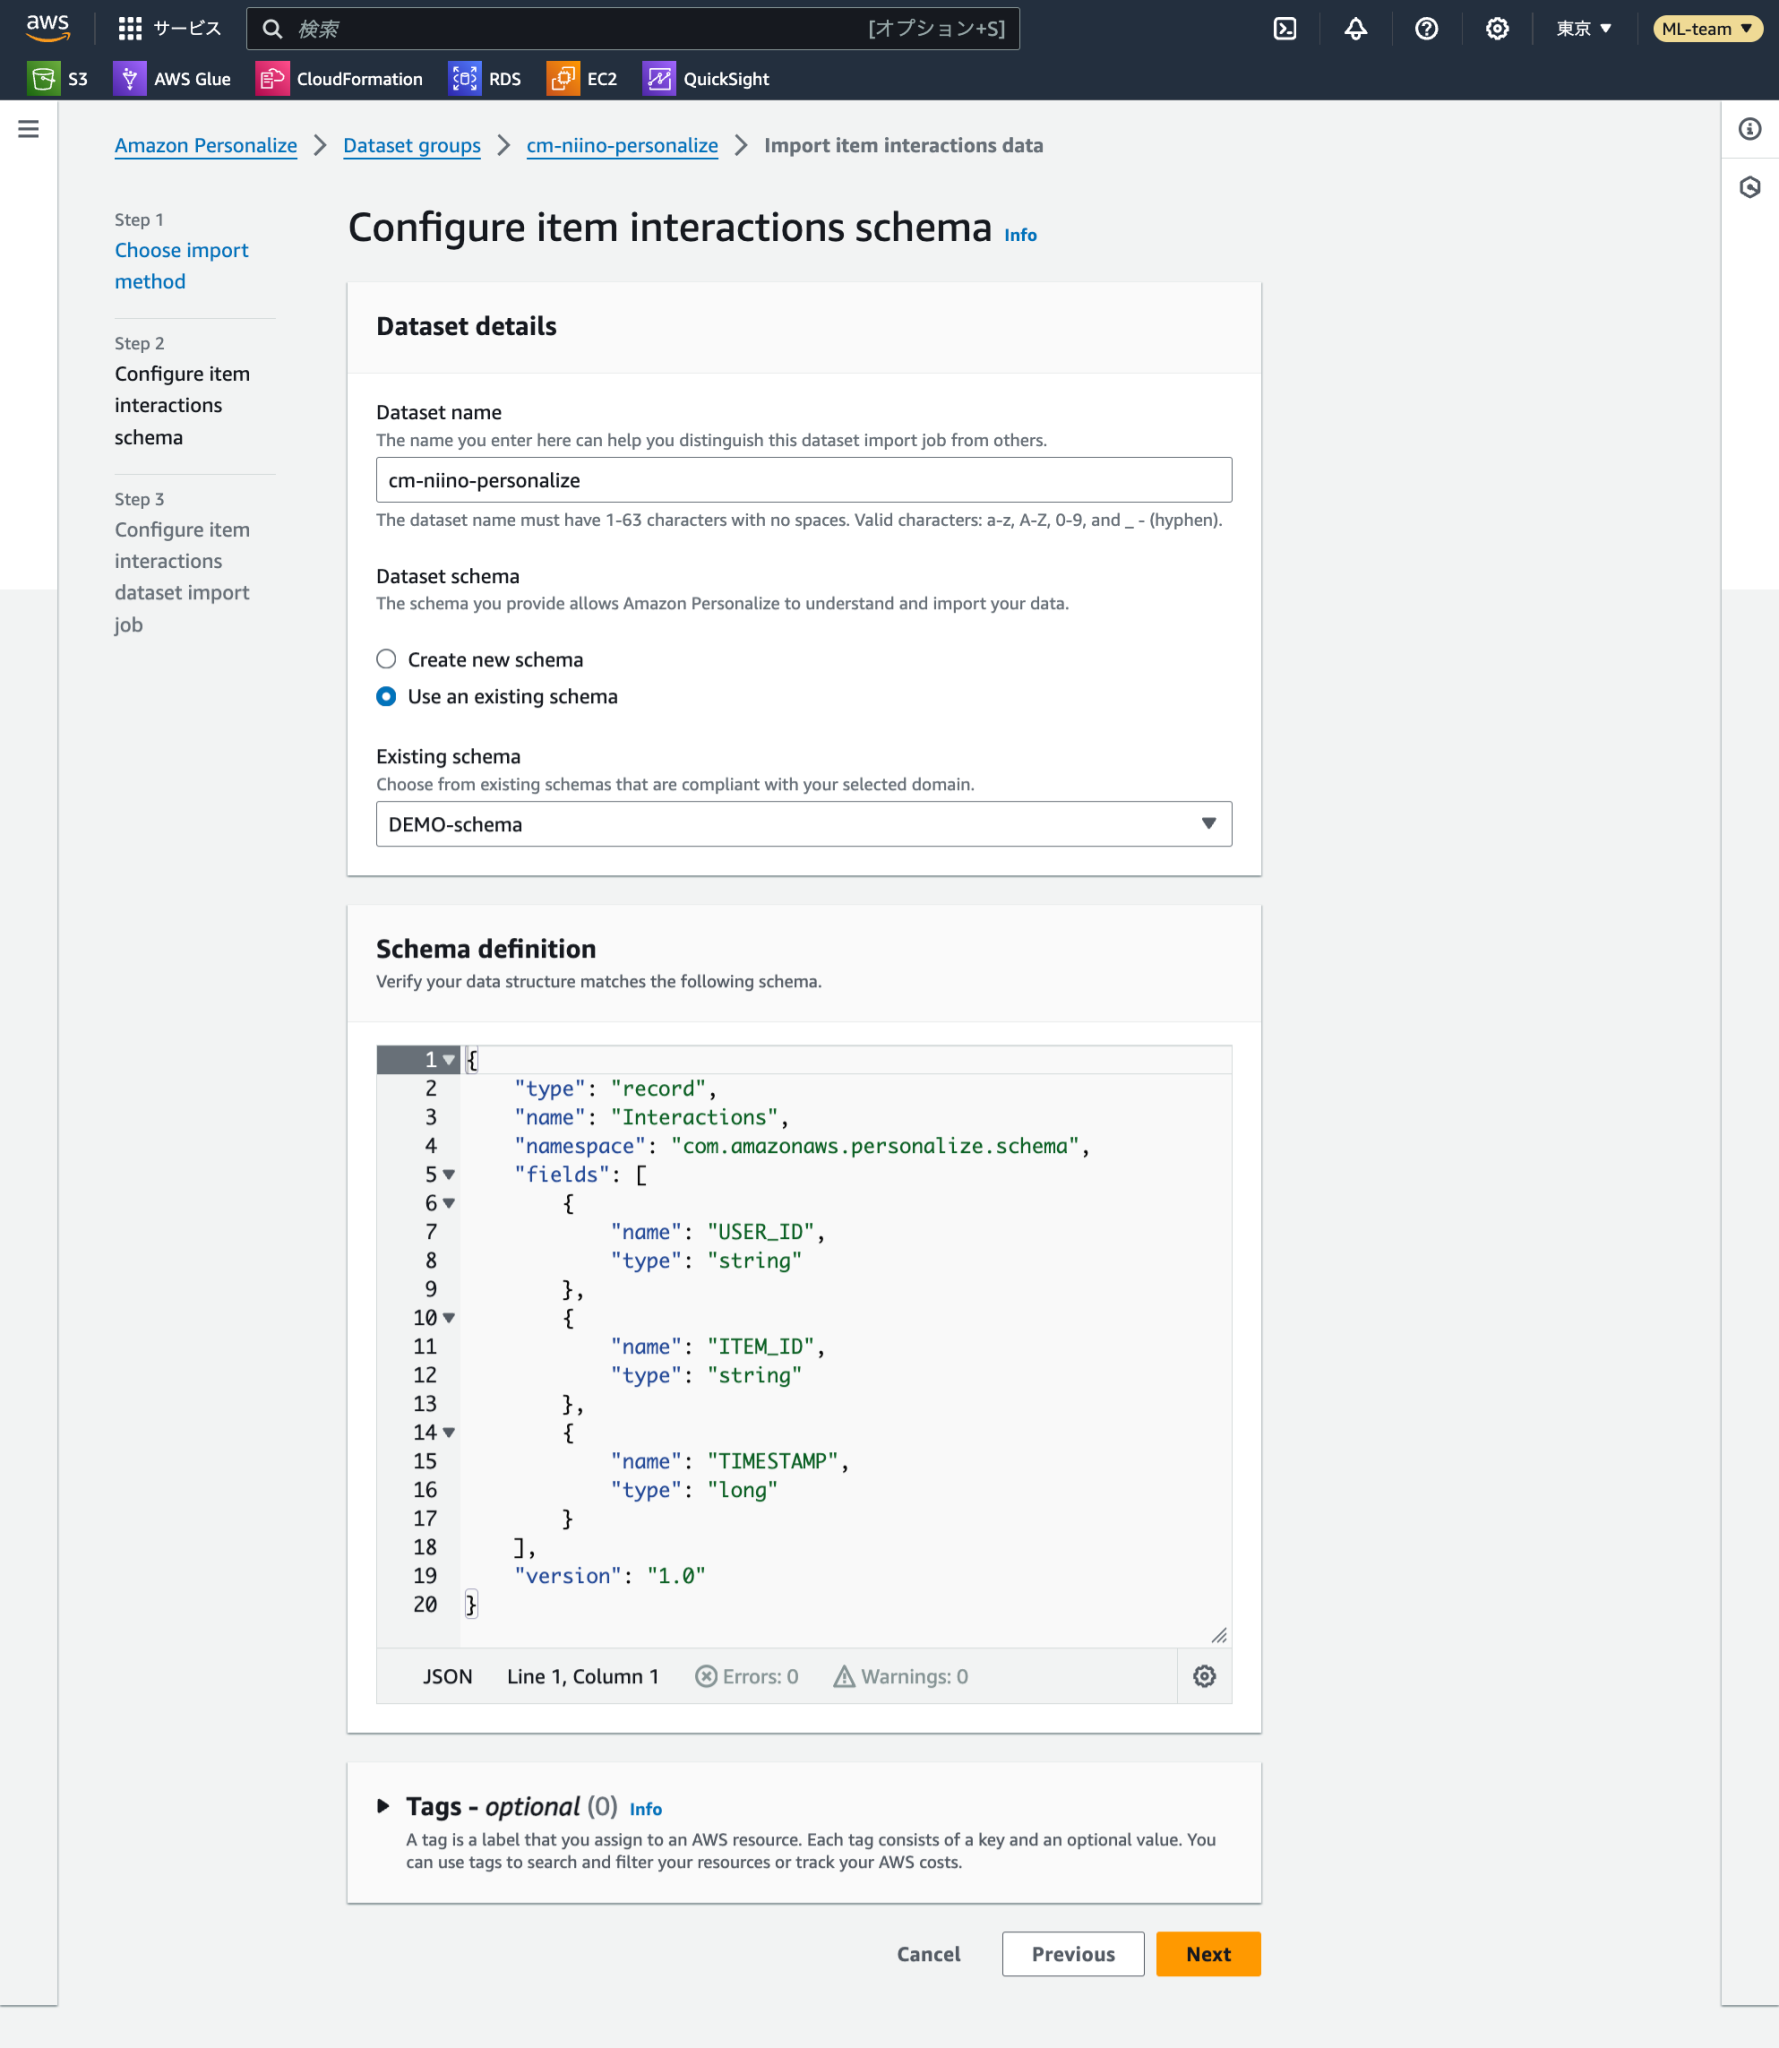Open the help question mark icon
1779x2048 pixels.
click(1426, 29)
